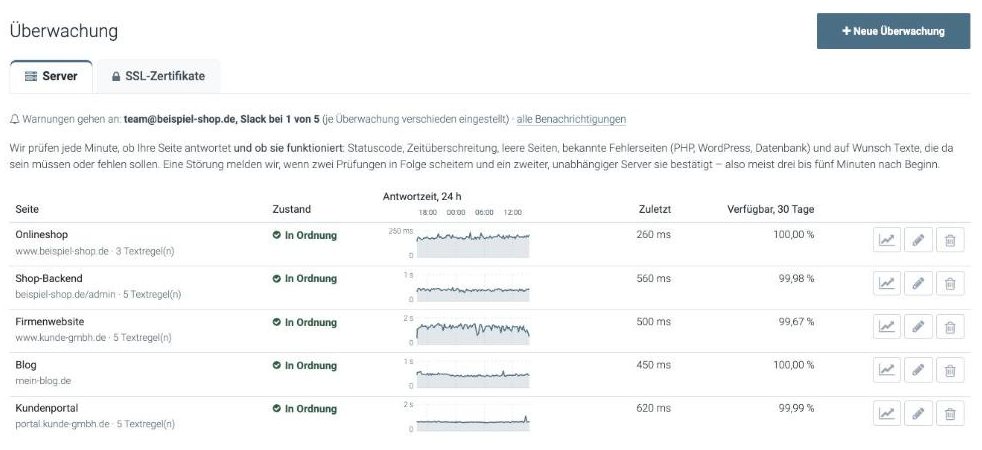The width and height of the screenshot is (982, 450).
Task: Click the 500 ms last response value
Action: click(x=653, y=322)
